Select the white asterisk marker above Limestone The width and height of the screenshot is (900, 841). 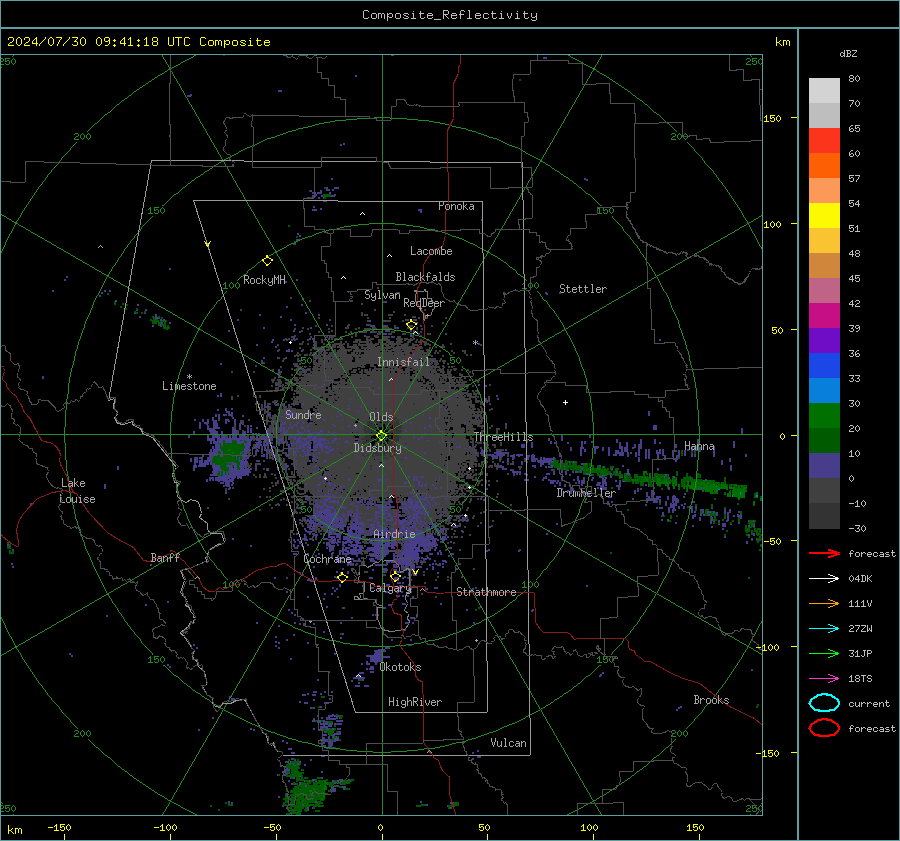click(x=189, y=377)
